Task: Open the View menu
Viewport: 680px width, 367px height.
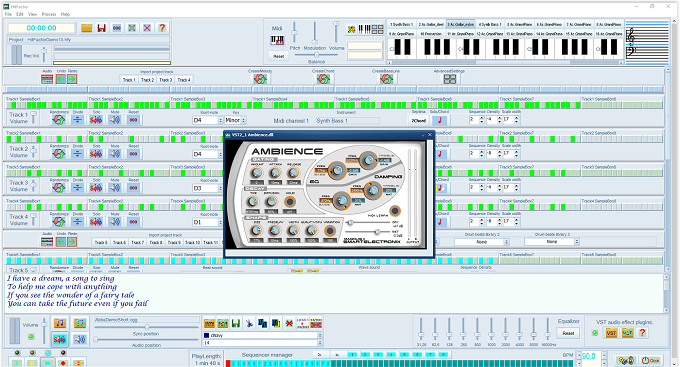Action: pos(33,14)
